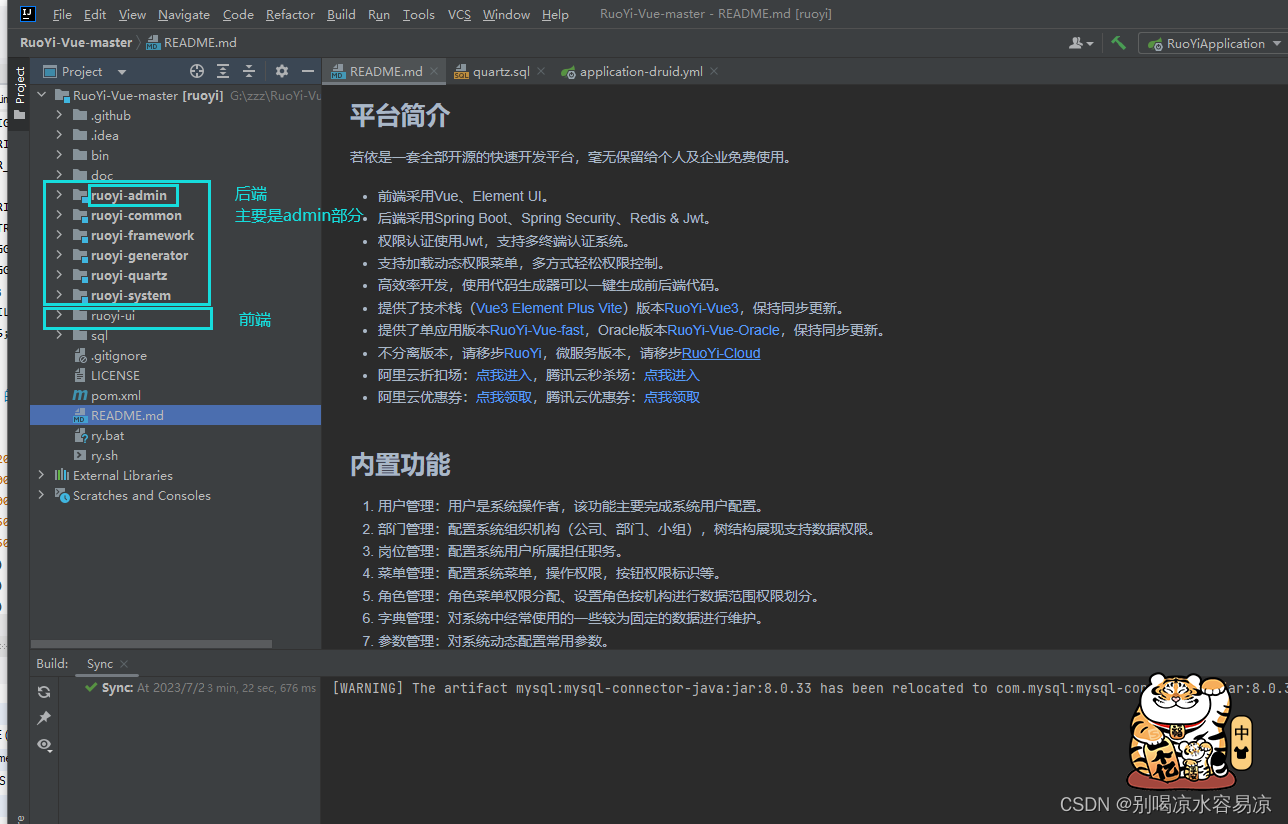The height and width of the screenshot is (824, 1288).
Task: Open RuoYi-Vue-Oracle link
Action: click(x=723, y=330)
